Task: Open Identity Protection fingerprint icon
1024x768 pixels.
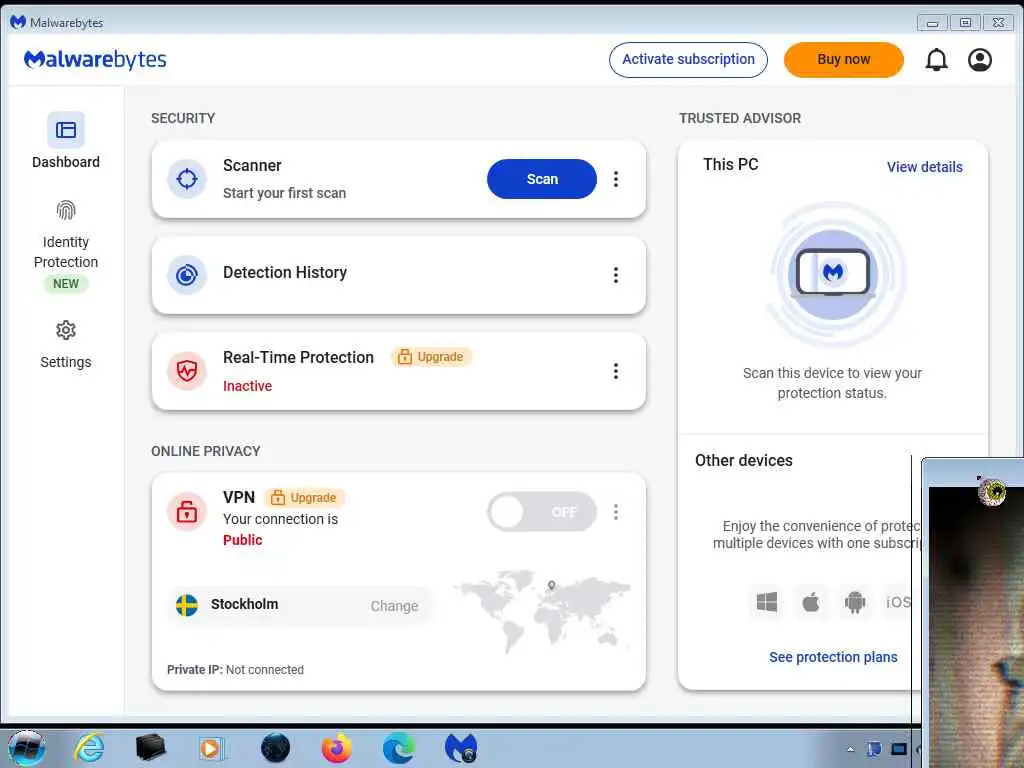Action: click(66, 210)
